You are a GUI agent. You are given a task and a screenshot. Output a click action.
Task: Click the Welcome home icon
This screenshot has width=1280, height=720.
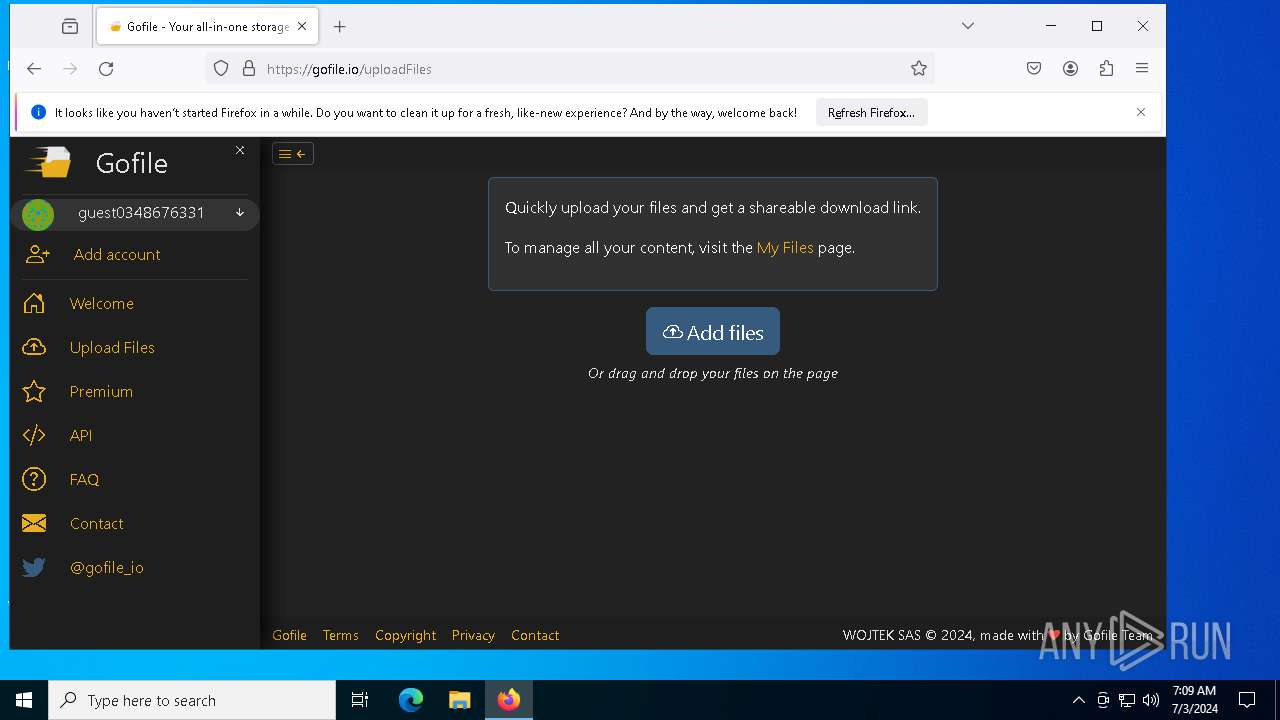click(x=34, y=303)
